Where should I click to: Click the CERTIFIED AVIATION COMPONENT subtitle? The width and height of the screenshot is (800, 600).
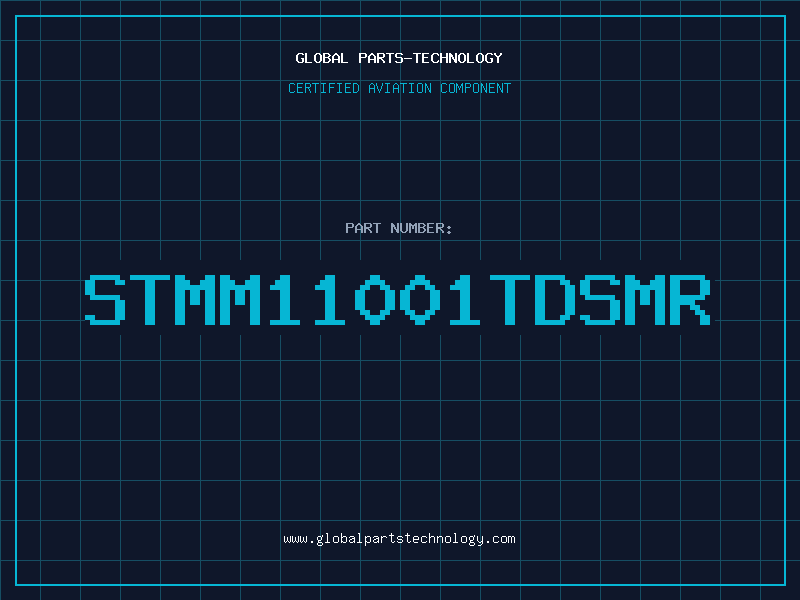(x=399, y=88)
